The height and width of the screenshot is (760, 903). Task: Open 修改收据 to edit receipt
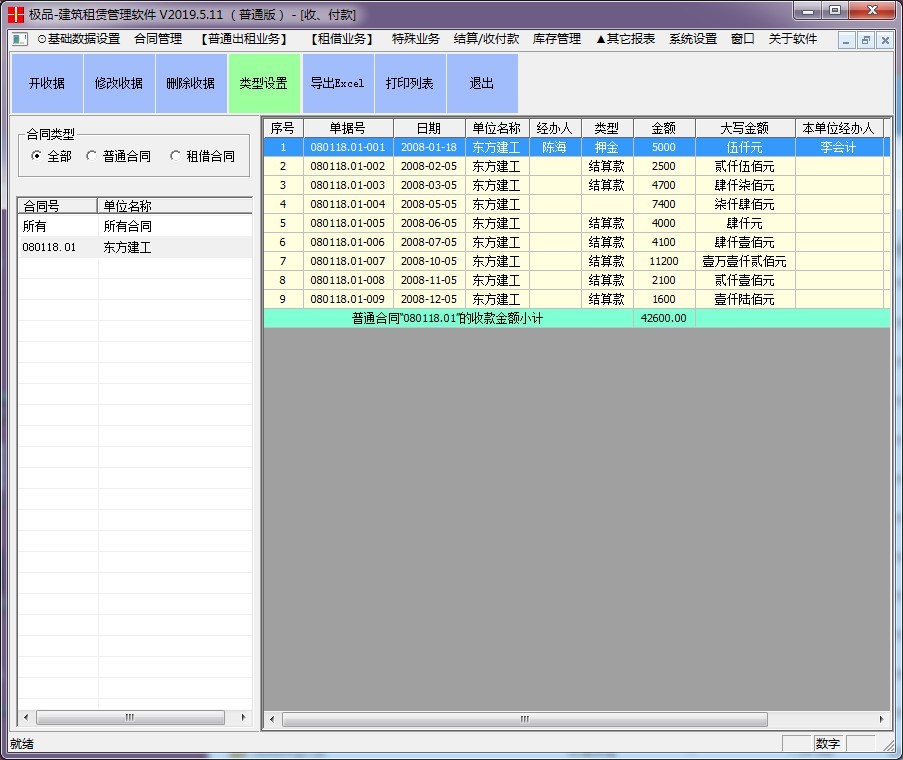[x=119, y=84]
